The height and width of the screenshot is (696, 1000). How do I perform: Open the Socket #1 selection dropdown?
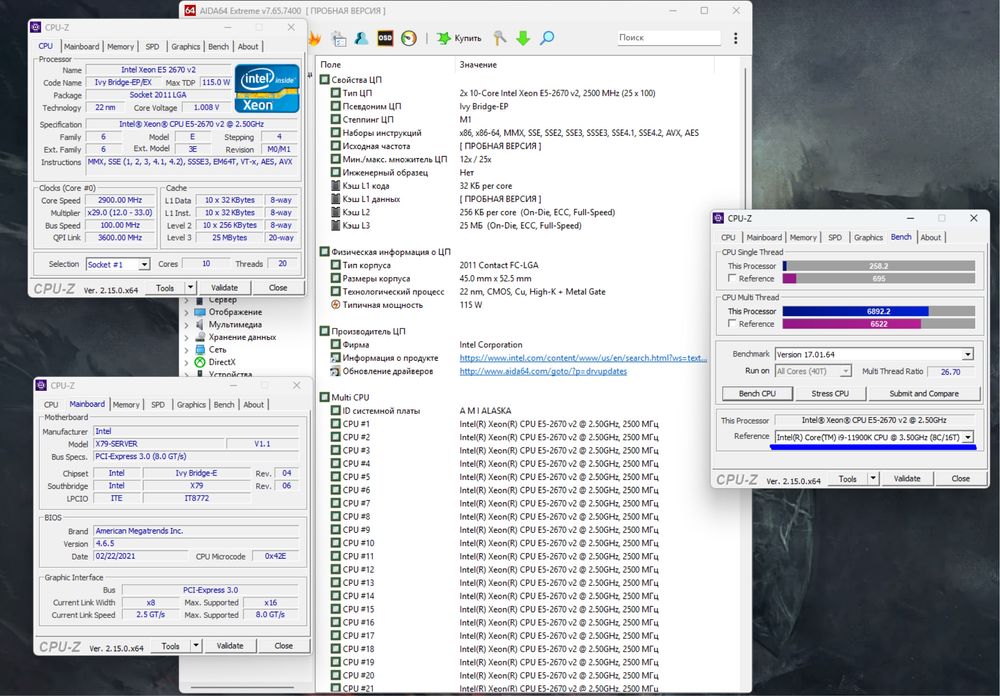[144, 264]
